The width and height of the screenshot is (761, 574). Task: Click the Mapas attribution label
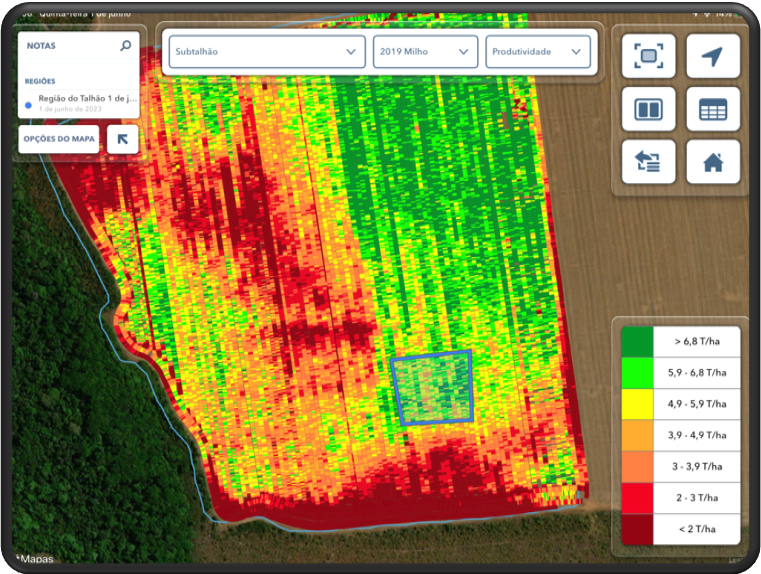click(36, 559)
